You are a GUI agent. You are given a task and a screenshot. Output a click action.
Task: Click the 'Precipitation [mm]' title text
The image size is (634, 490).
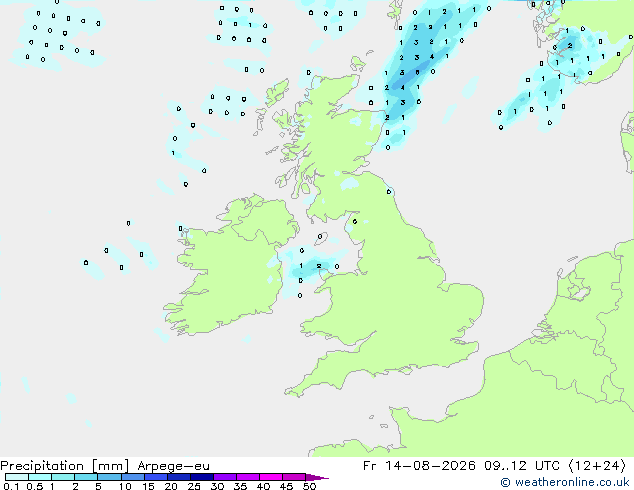pyautogui.click(x=65, y=466)
